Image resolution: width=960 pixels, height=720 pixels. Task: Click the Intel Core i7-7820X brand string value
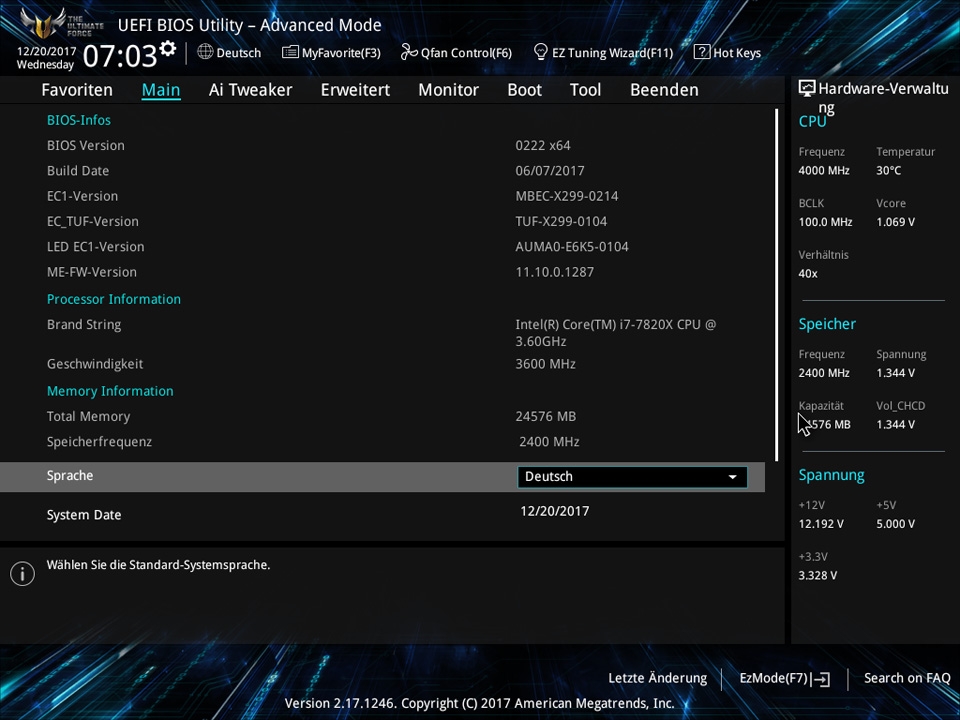(615, 333)
